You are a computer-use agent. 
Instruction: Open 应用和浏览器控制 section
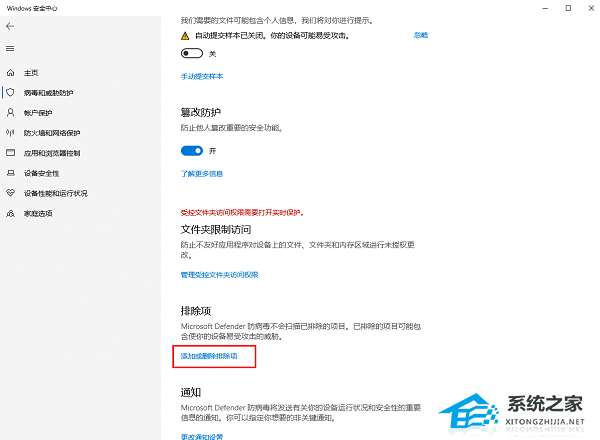click(x=52, y=153)
